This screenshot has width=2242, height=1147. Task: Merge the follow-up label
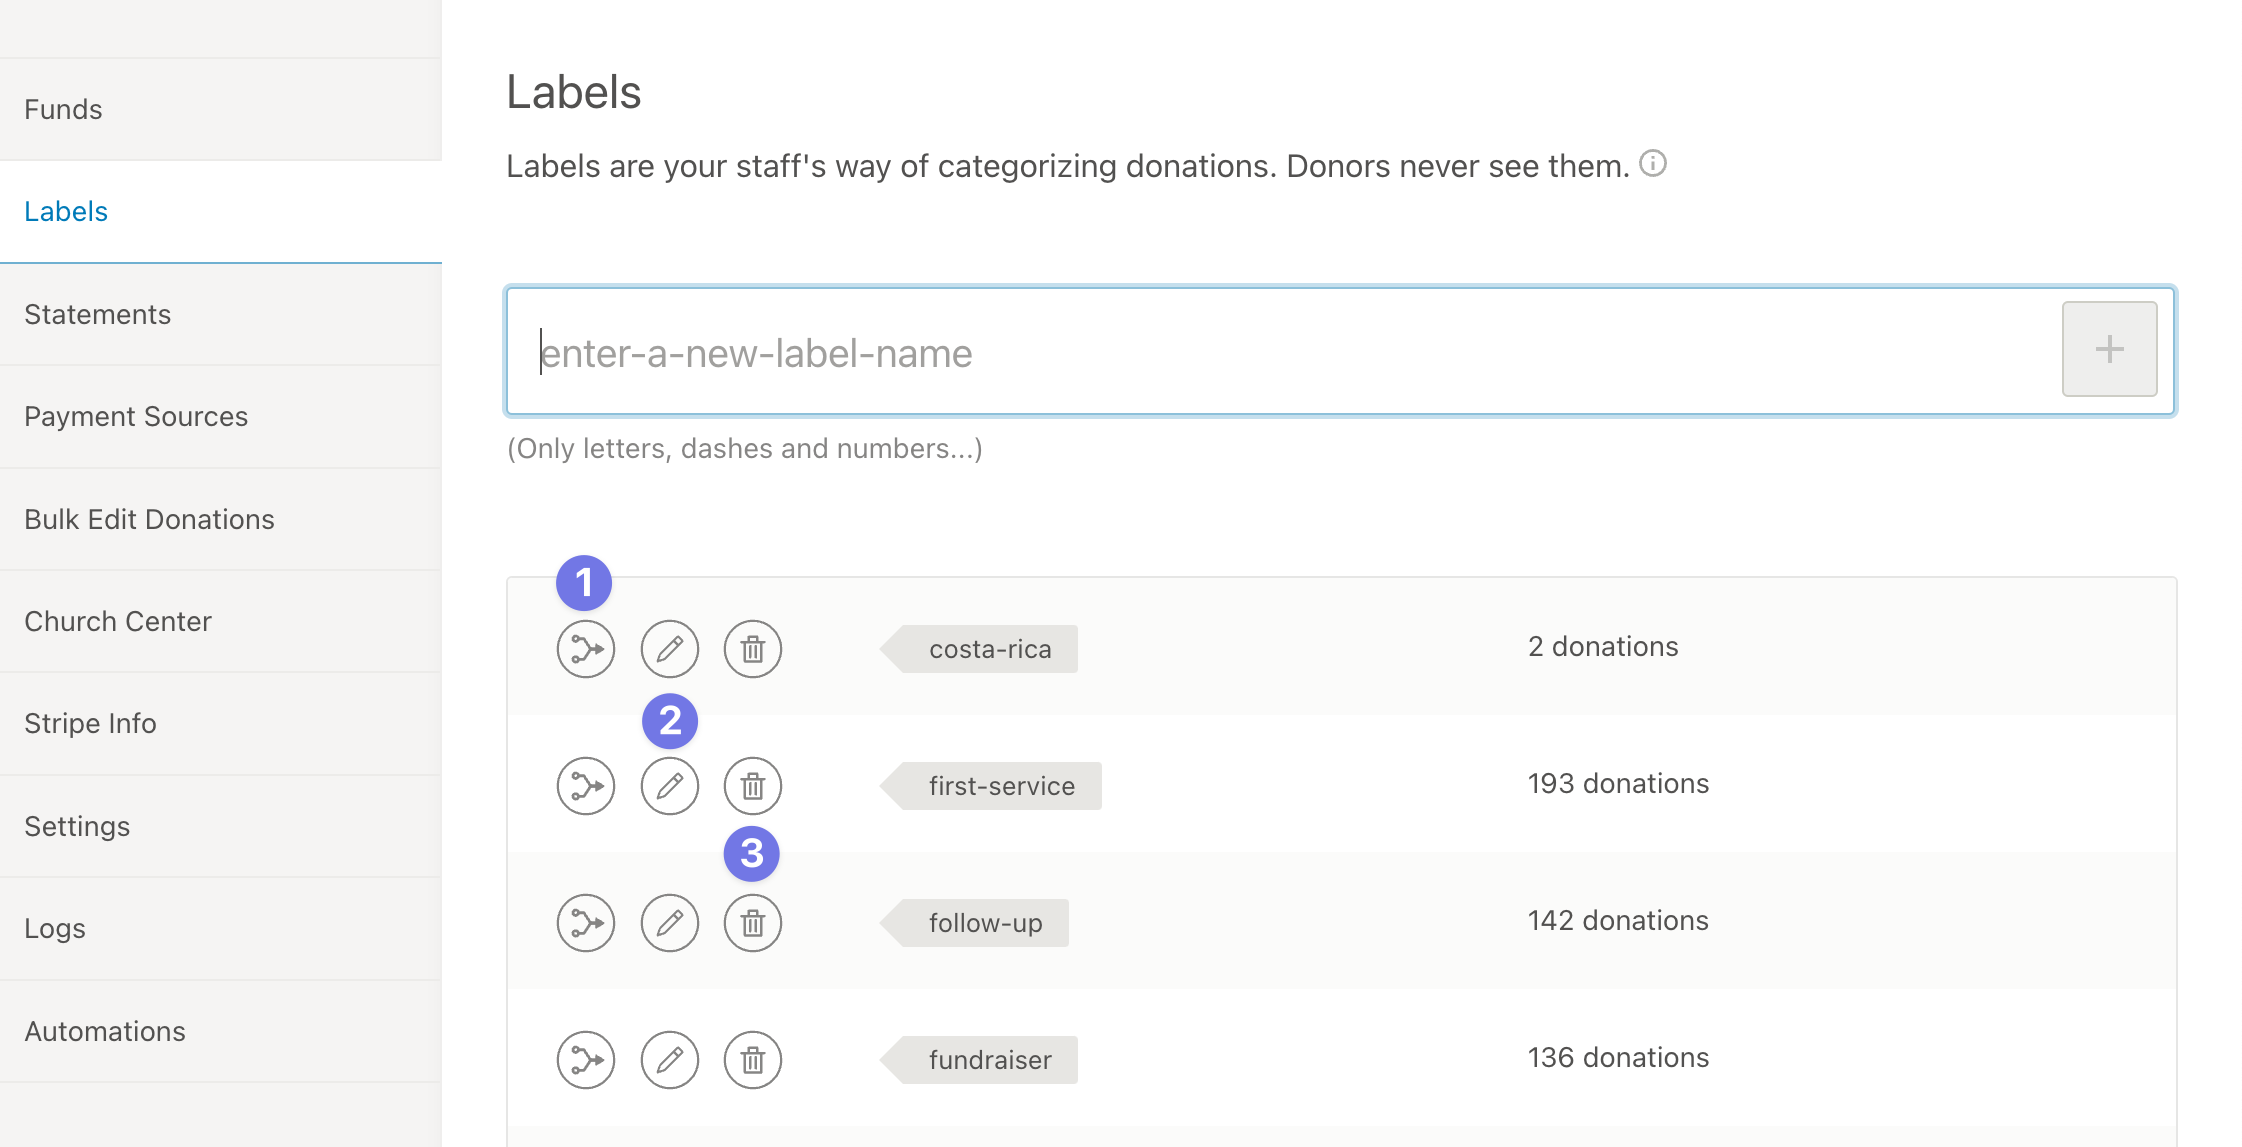[x=586, y=923]
